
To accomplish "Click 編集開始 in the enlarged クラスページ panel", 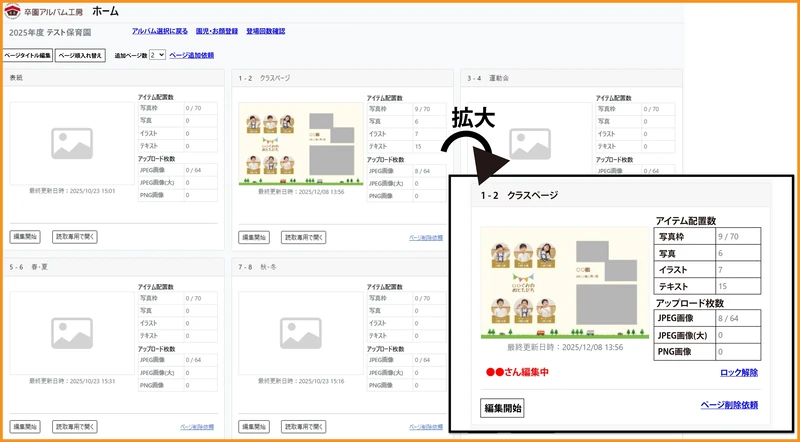I will (x=502, y=408).
